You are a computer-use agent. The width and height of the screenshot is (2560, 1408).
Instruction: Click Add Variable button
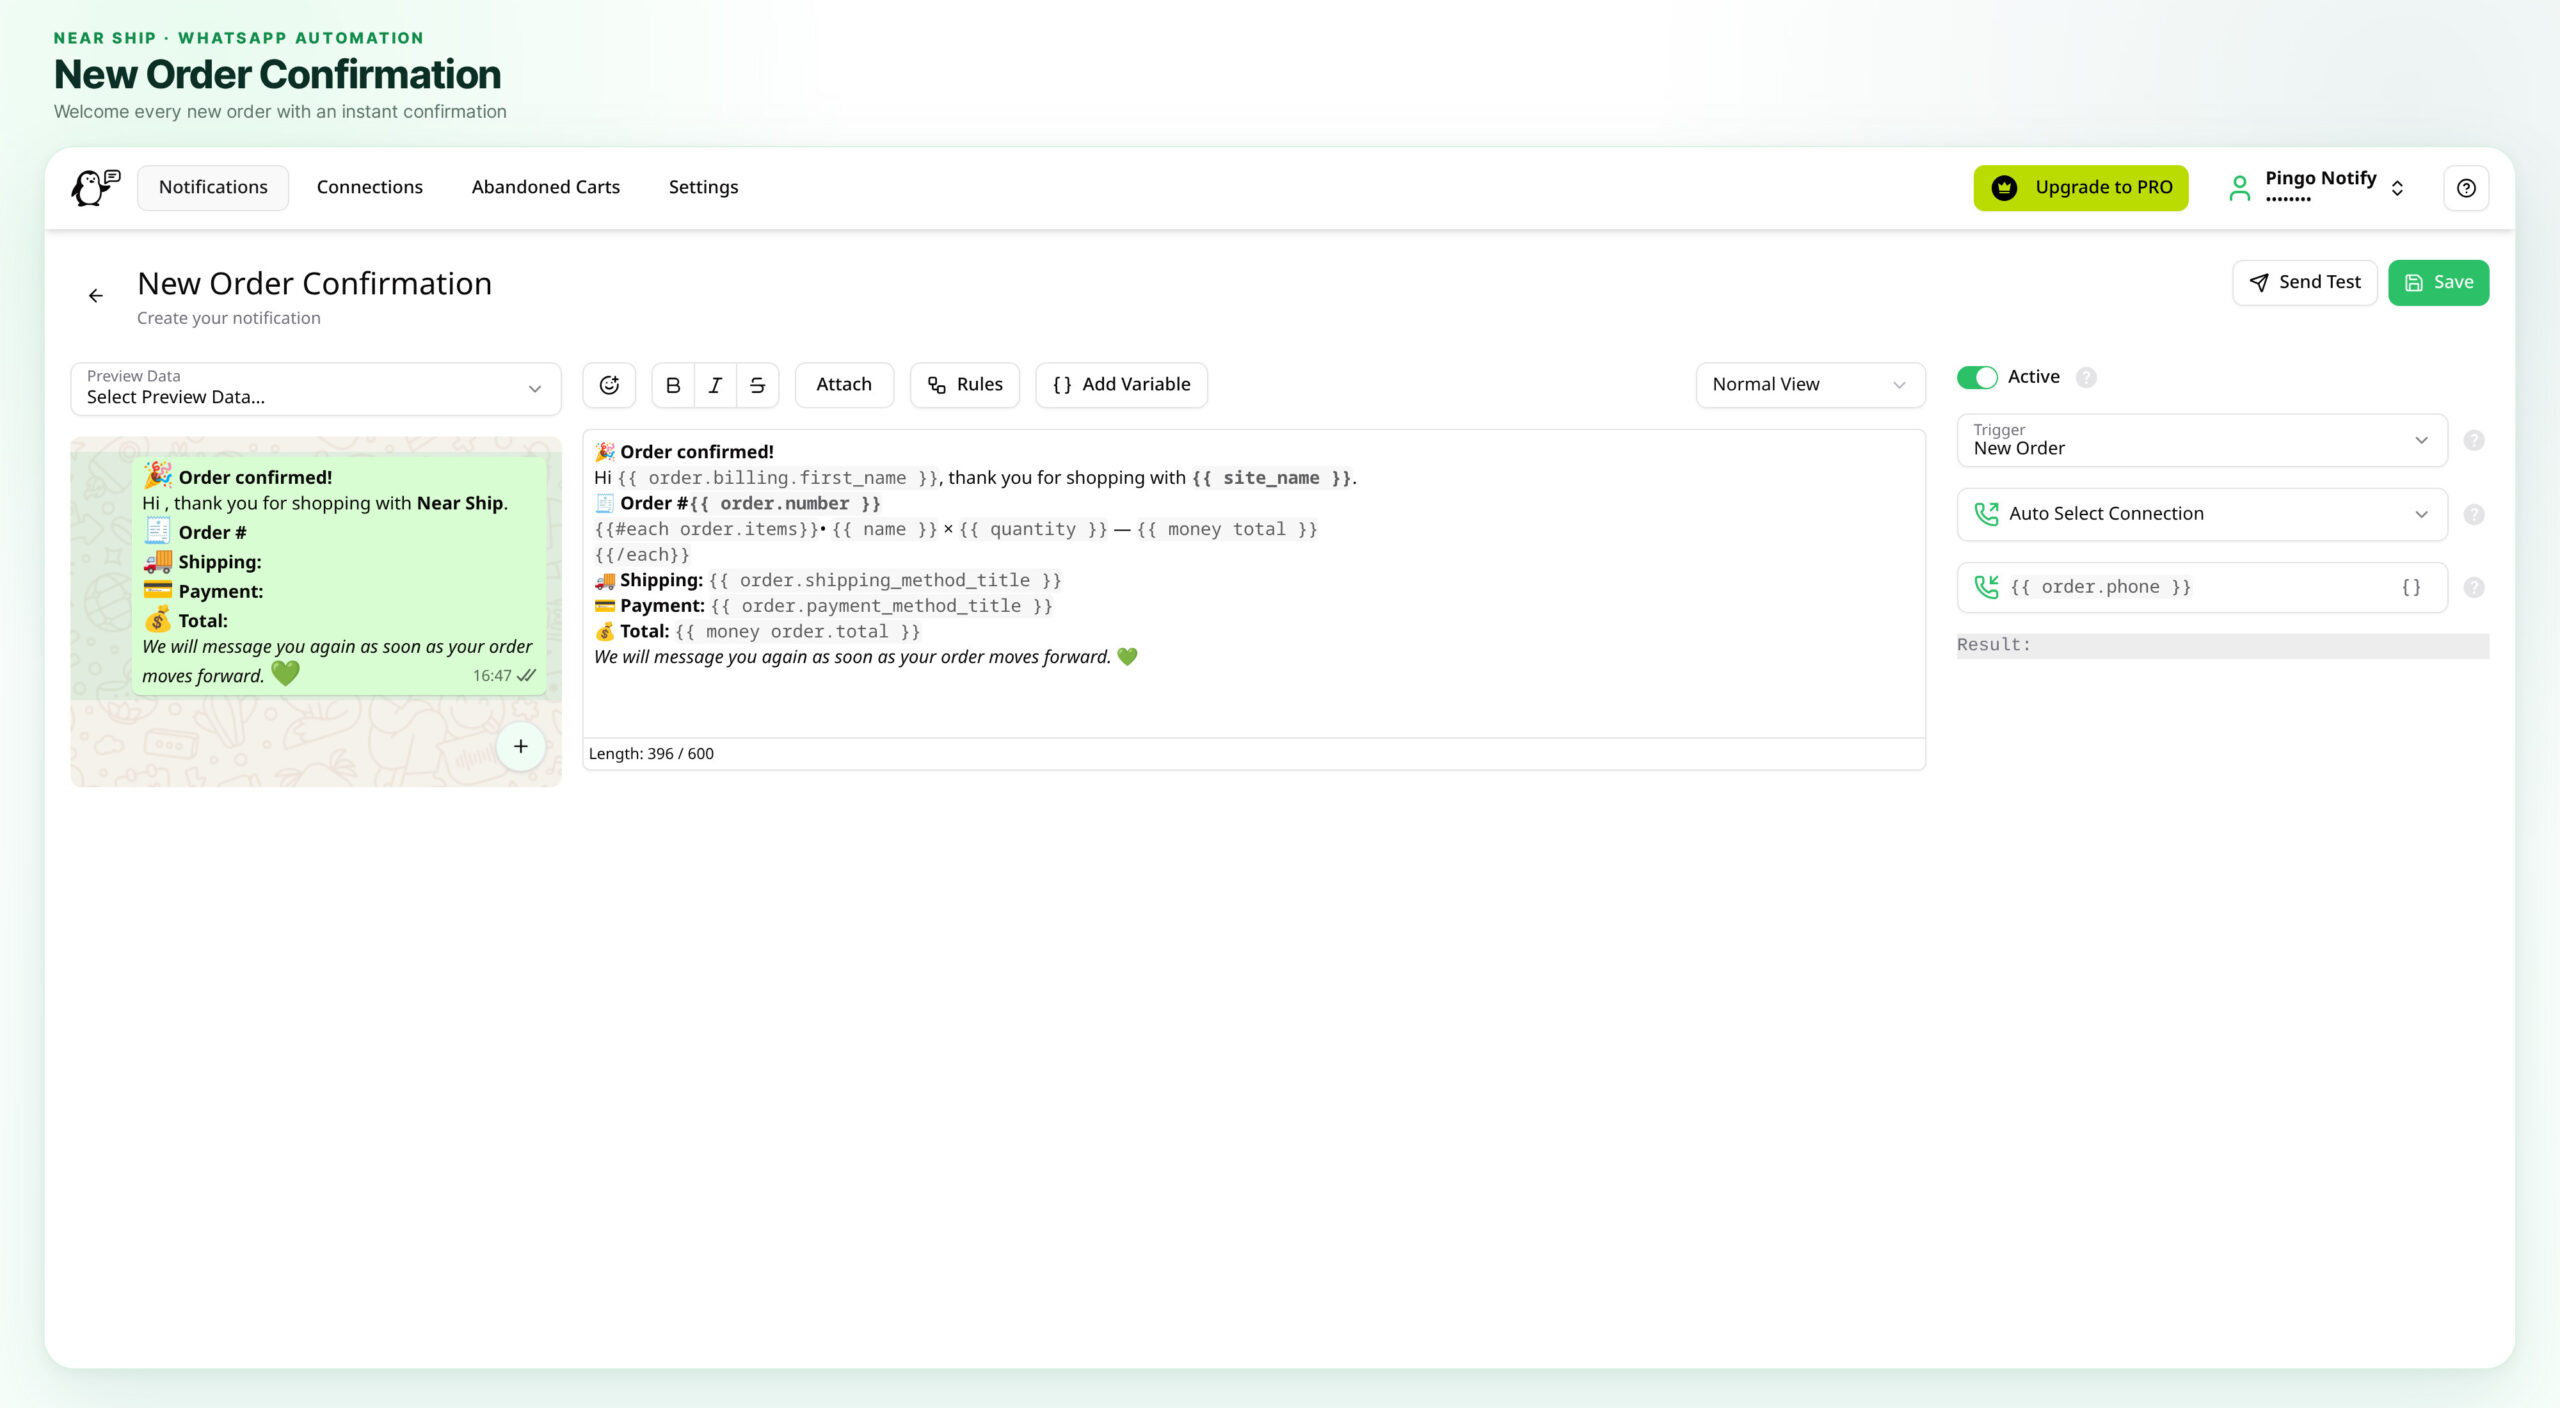[1121, 385]
